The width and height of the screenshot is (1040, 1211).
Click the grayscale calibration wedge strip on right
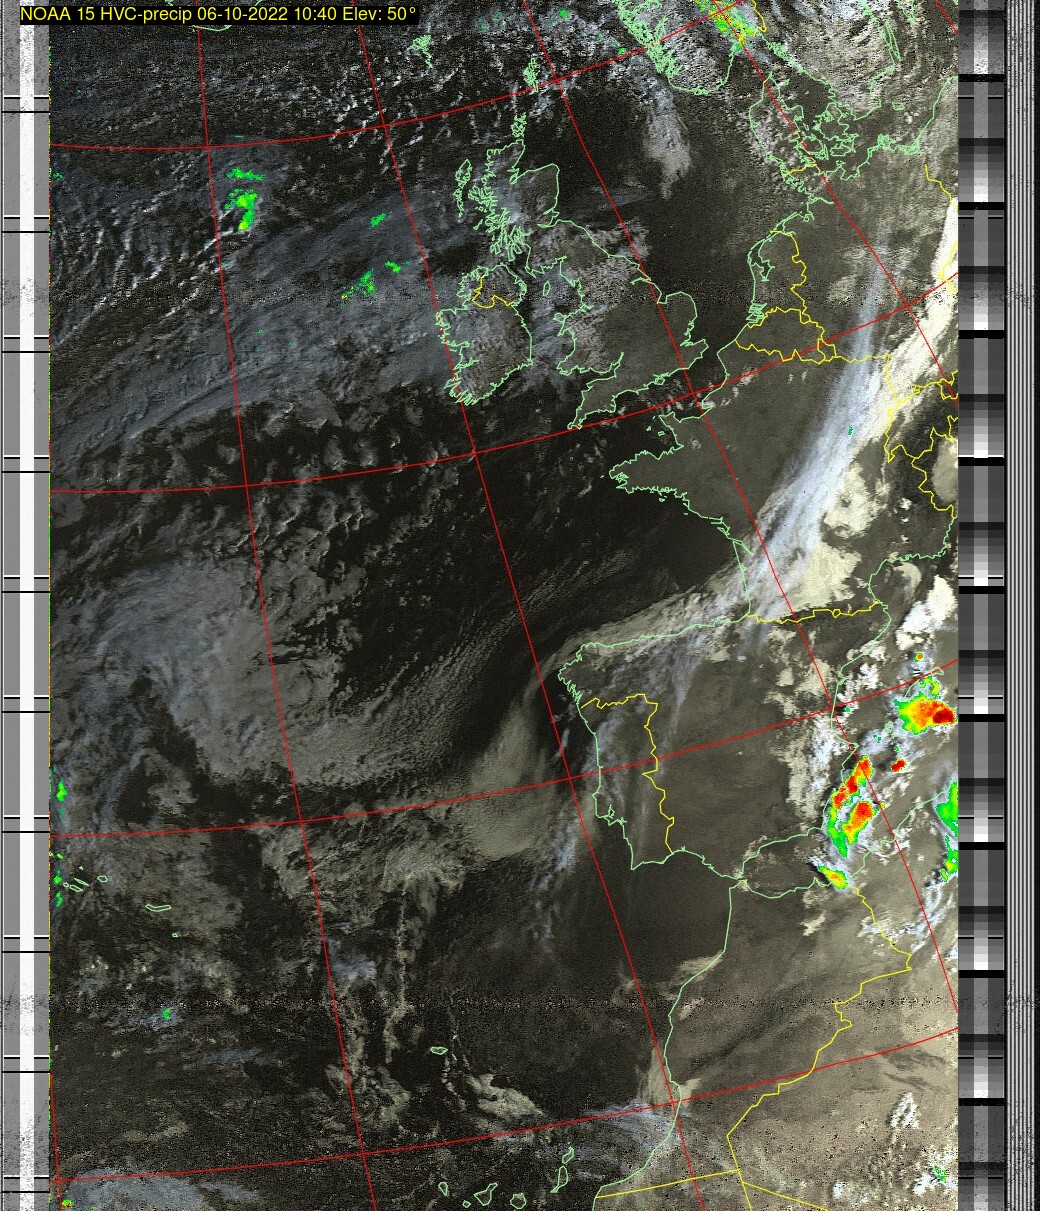click(x=981, y=600)
